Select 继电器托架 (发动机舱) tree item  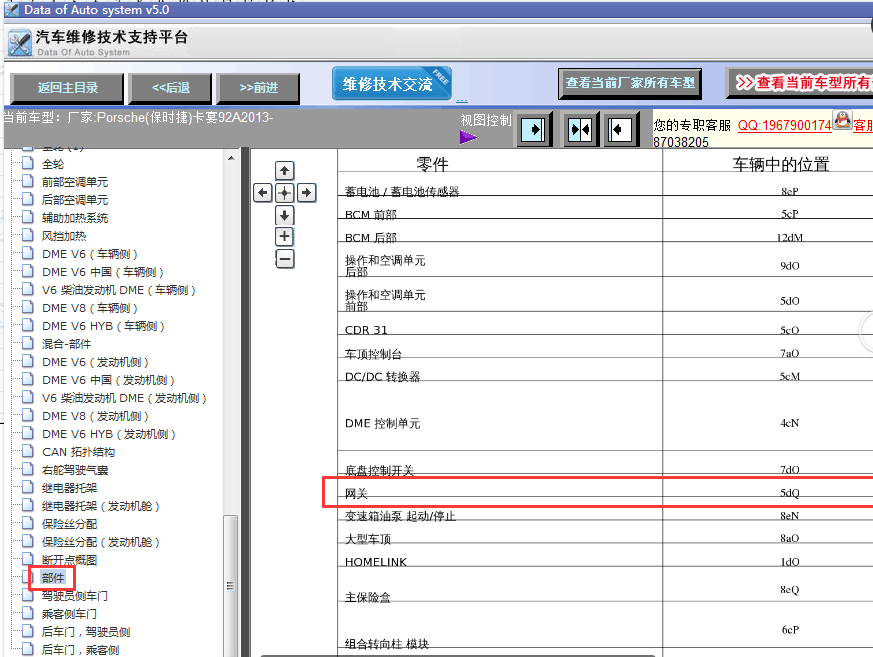tap(100, 506)
